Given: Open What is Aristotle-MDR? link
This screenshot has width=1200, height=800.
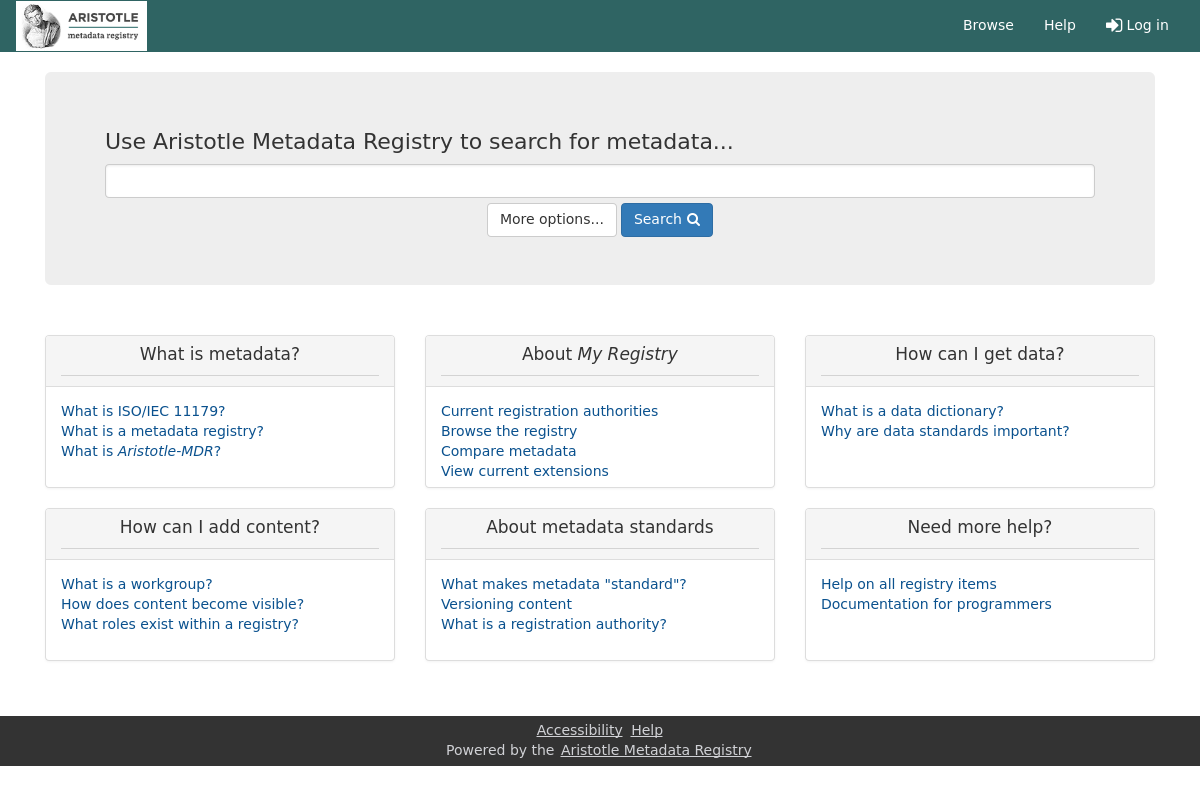Looking at the screenshot, I should (141, 451).
